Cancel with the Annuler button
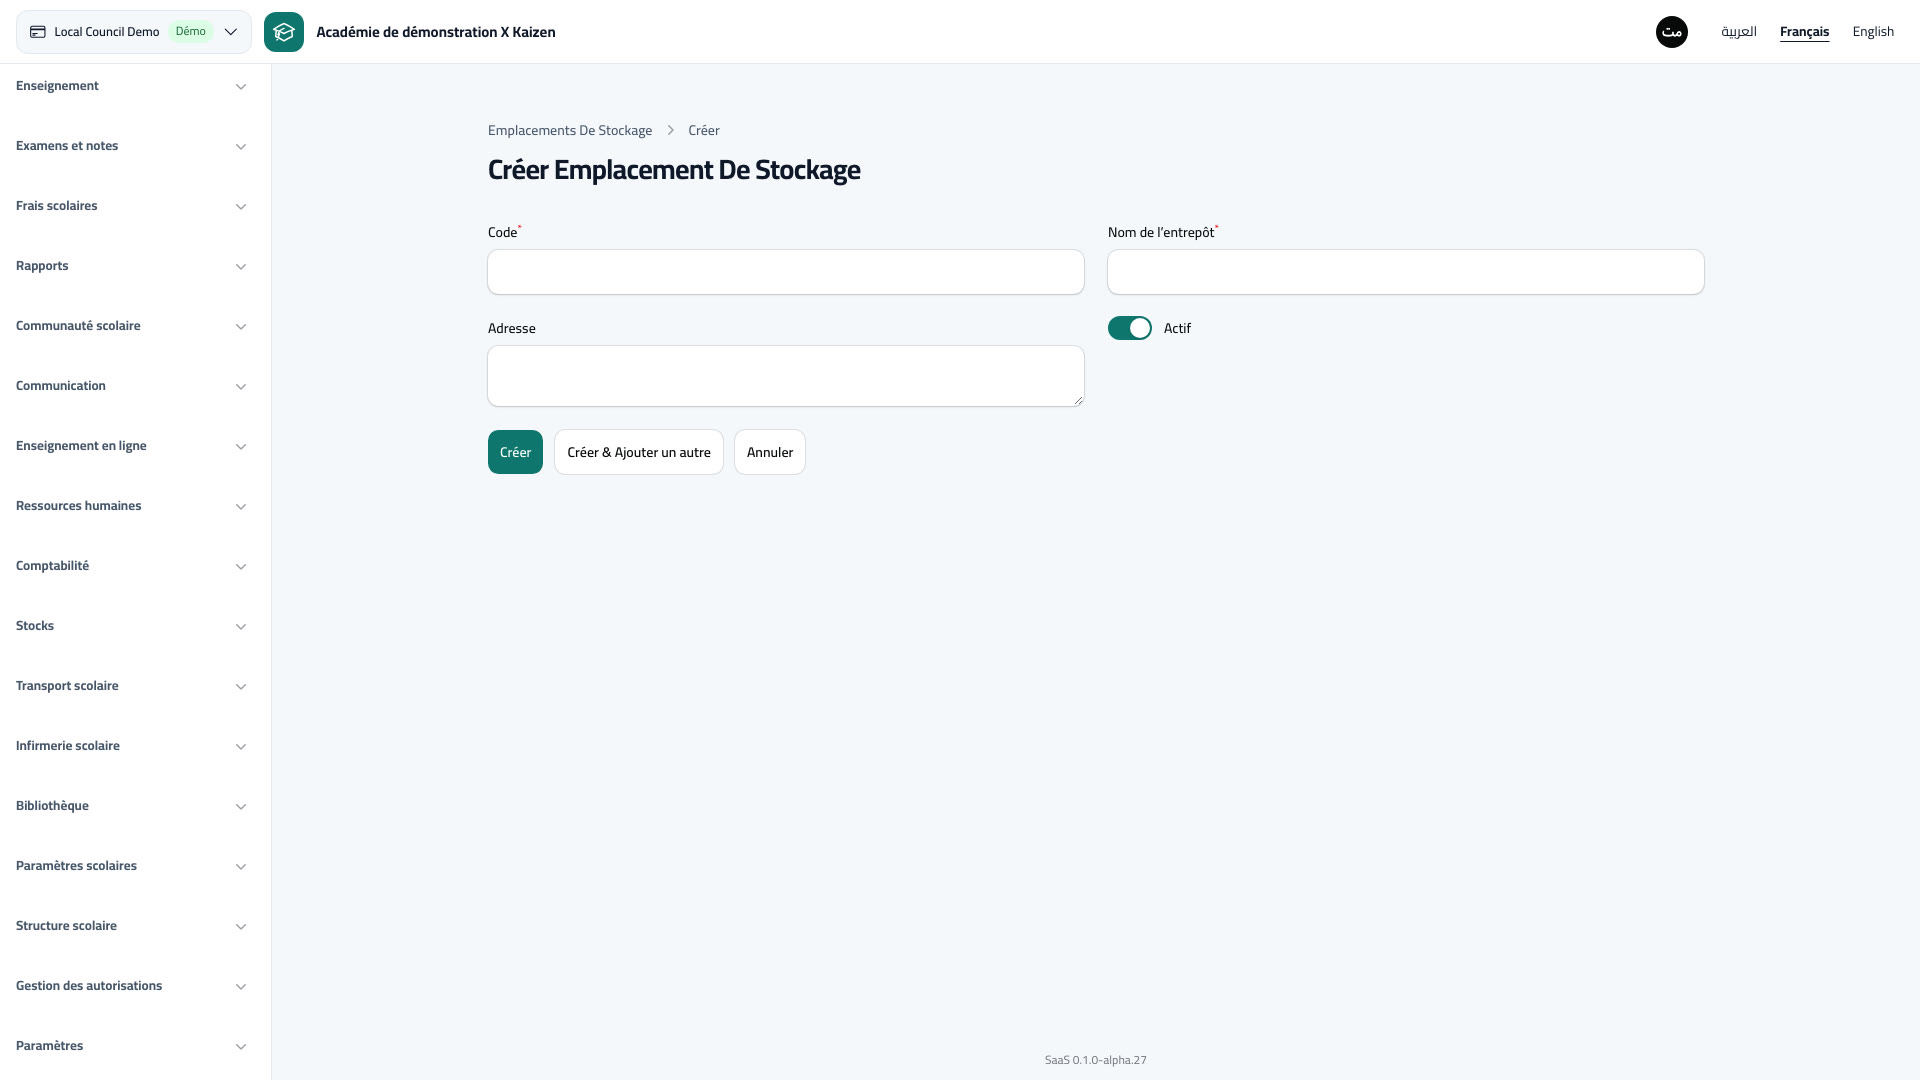Screen dimensions: 1920x1080 pyautogui.click(x=770, y=452)
